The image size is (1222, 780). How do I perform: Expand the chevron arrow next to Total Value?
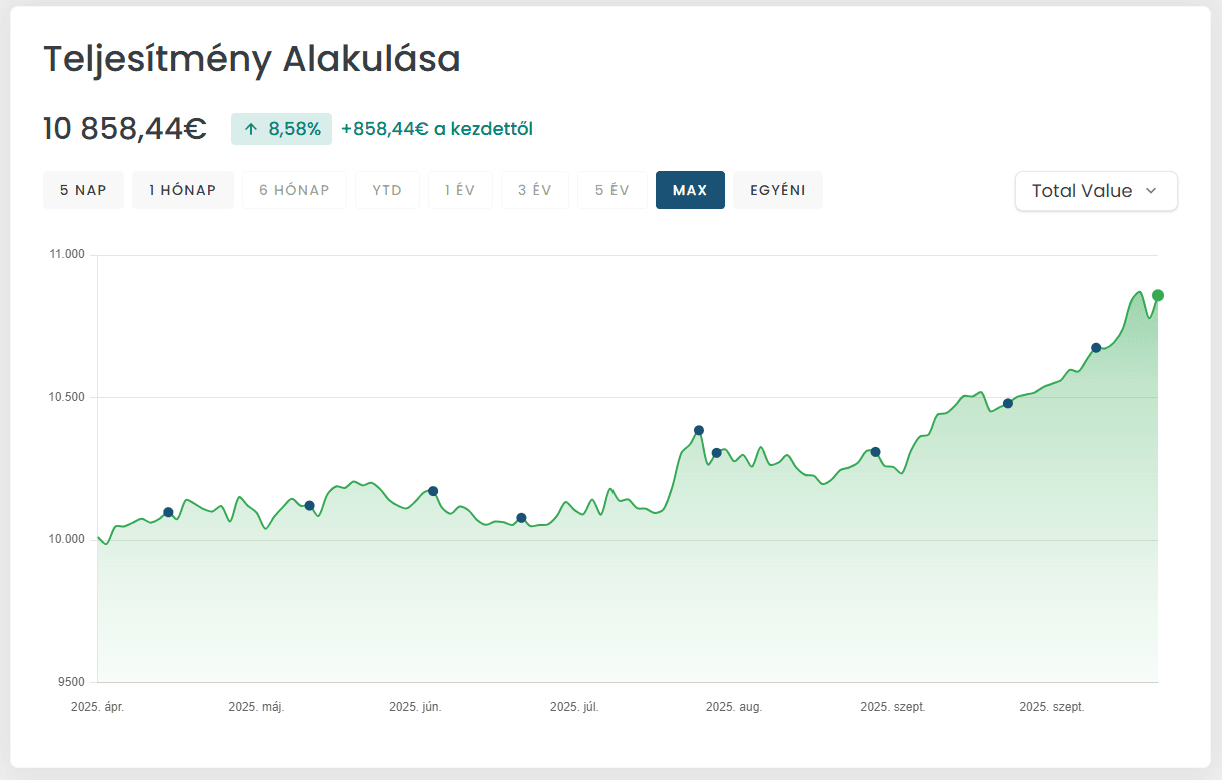pos(1151,191)
